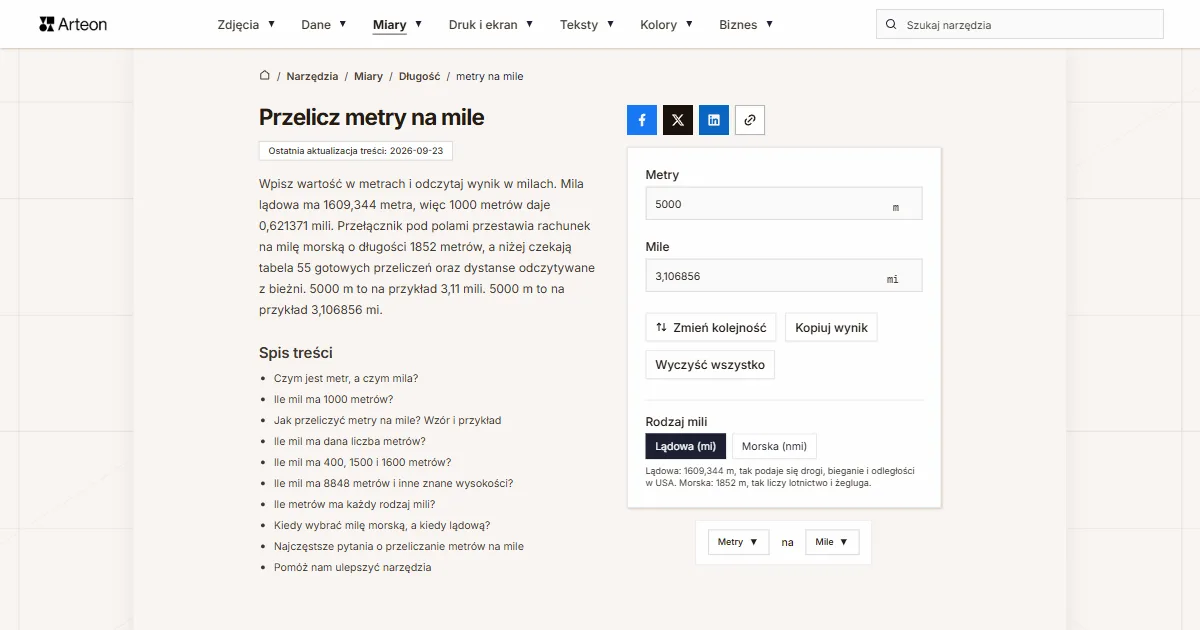Select the Morska (nmi) mile type
This screenshot has width=1200, height=630.
click(x=774, y=446)
